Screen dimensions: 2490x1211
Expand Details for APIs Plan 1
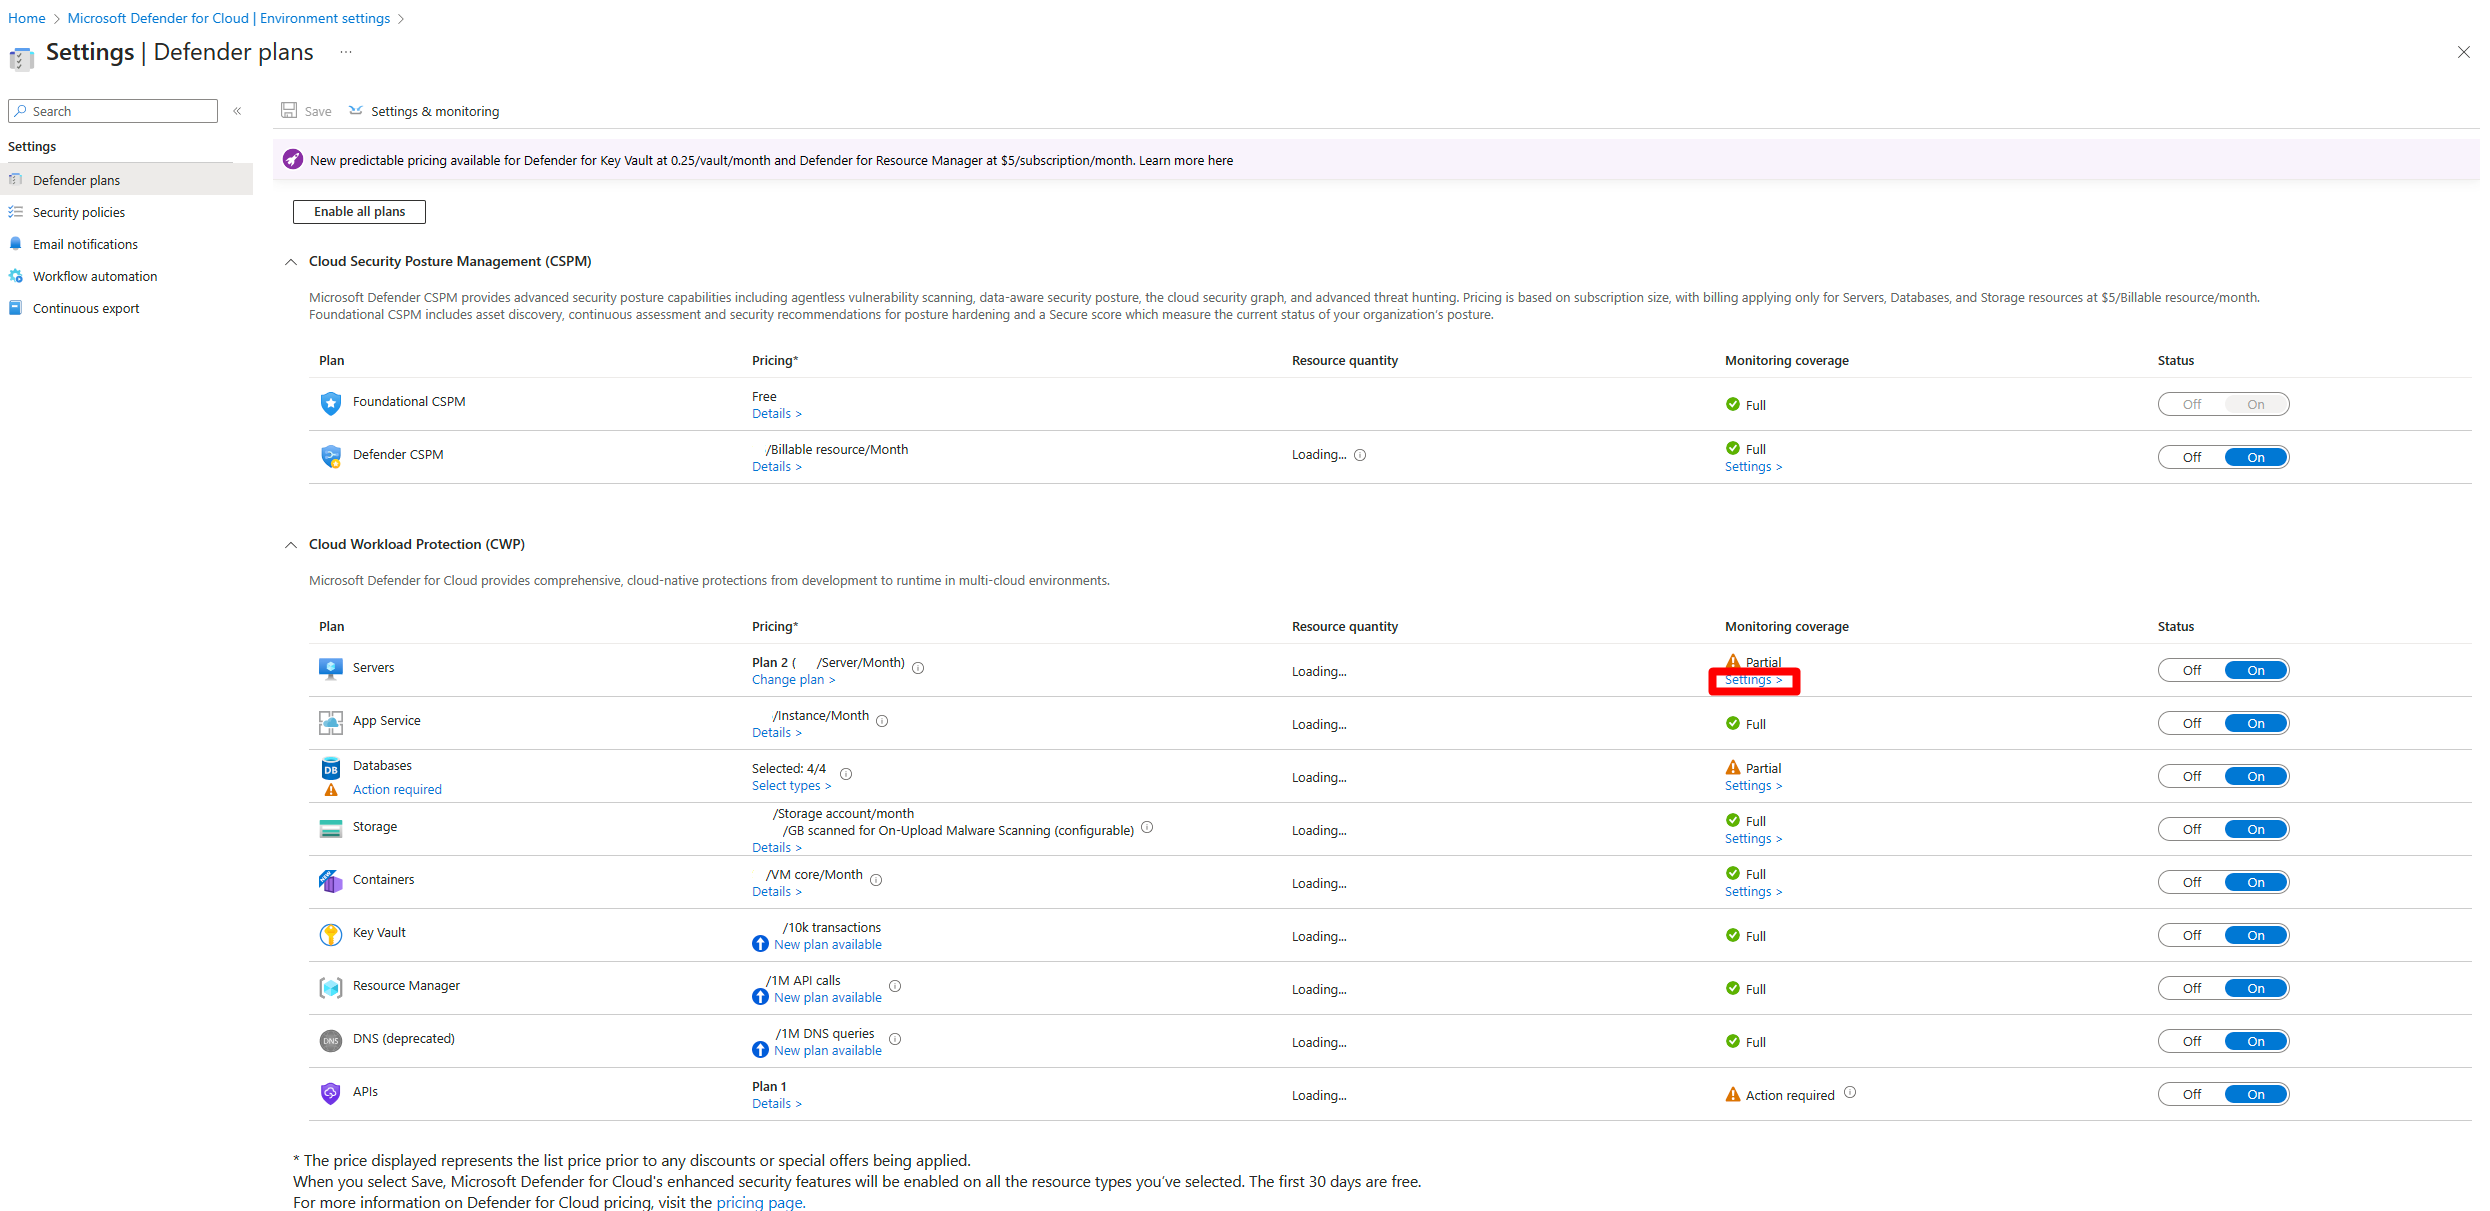click(777, 1104)
